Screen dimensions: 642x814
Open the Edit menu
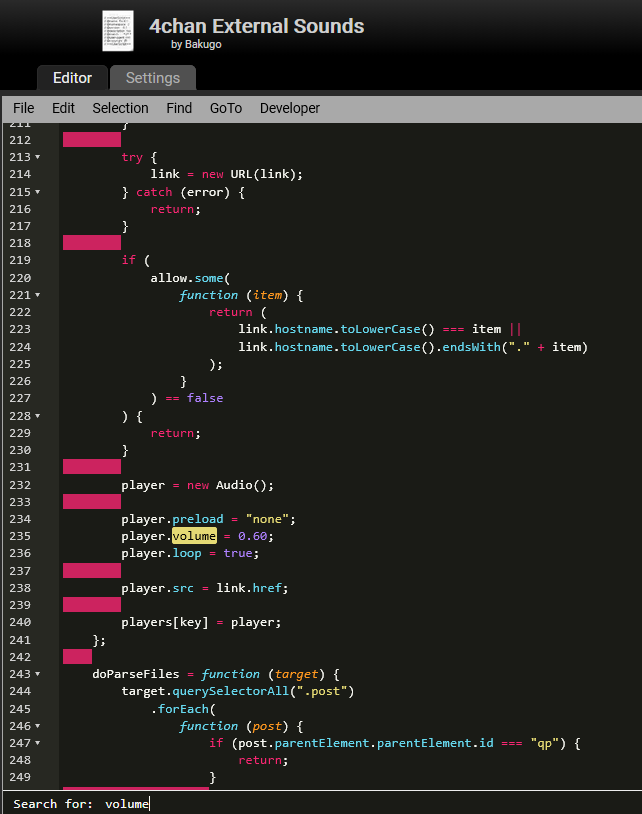(63, 108)
